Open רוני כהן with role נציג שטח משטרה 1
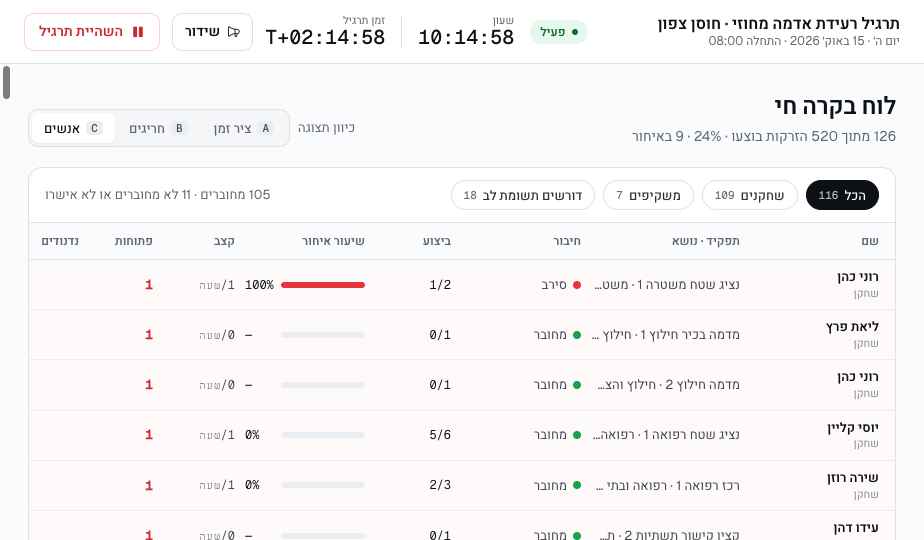The height and width of the screenshot is (540, 924). pos(857,277)
